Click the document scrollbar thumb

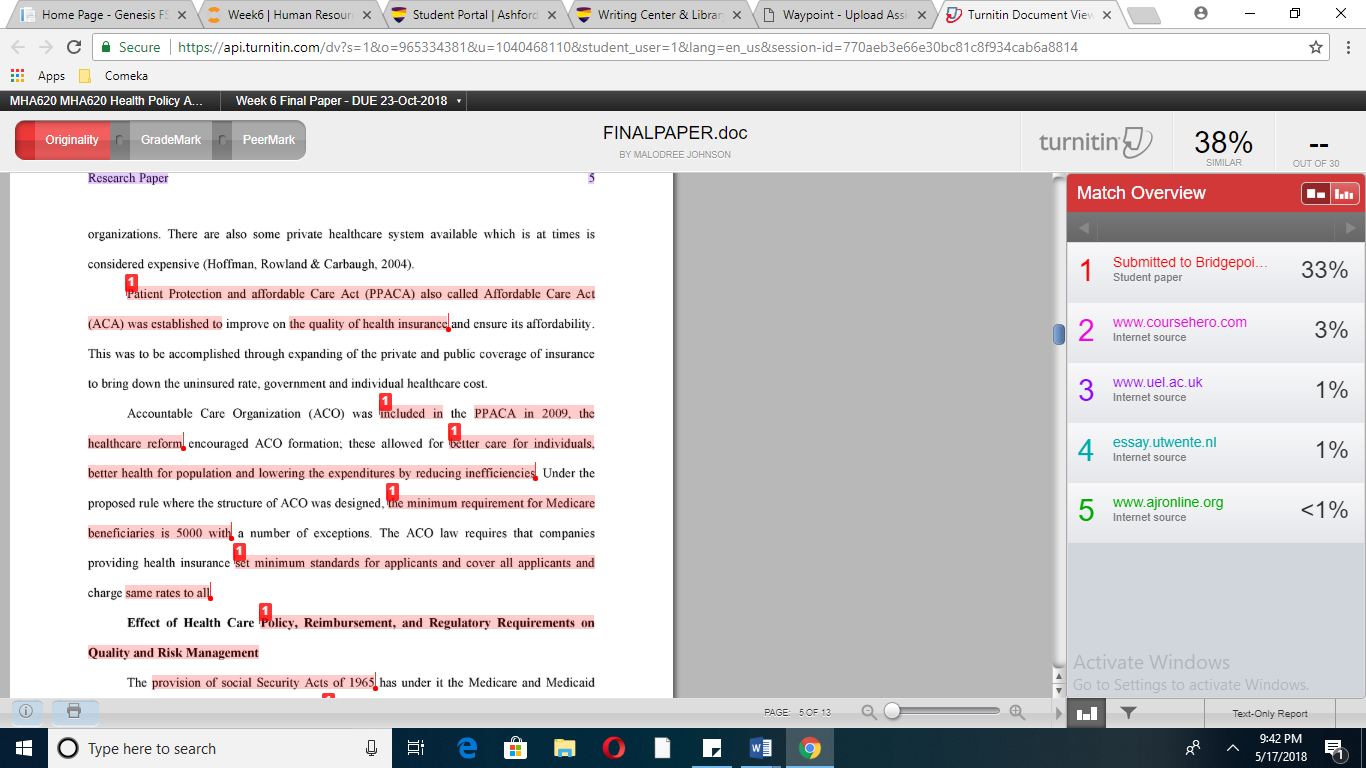pos(1059,334)
